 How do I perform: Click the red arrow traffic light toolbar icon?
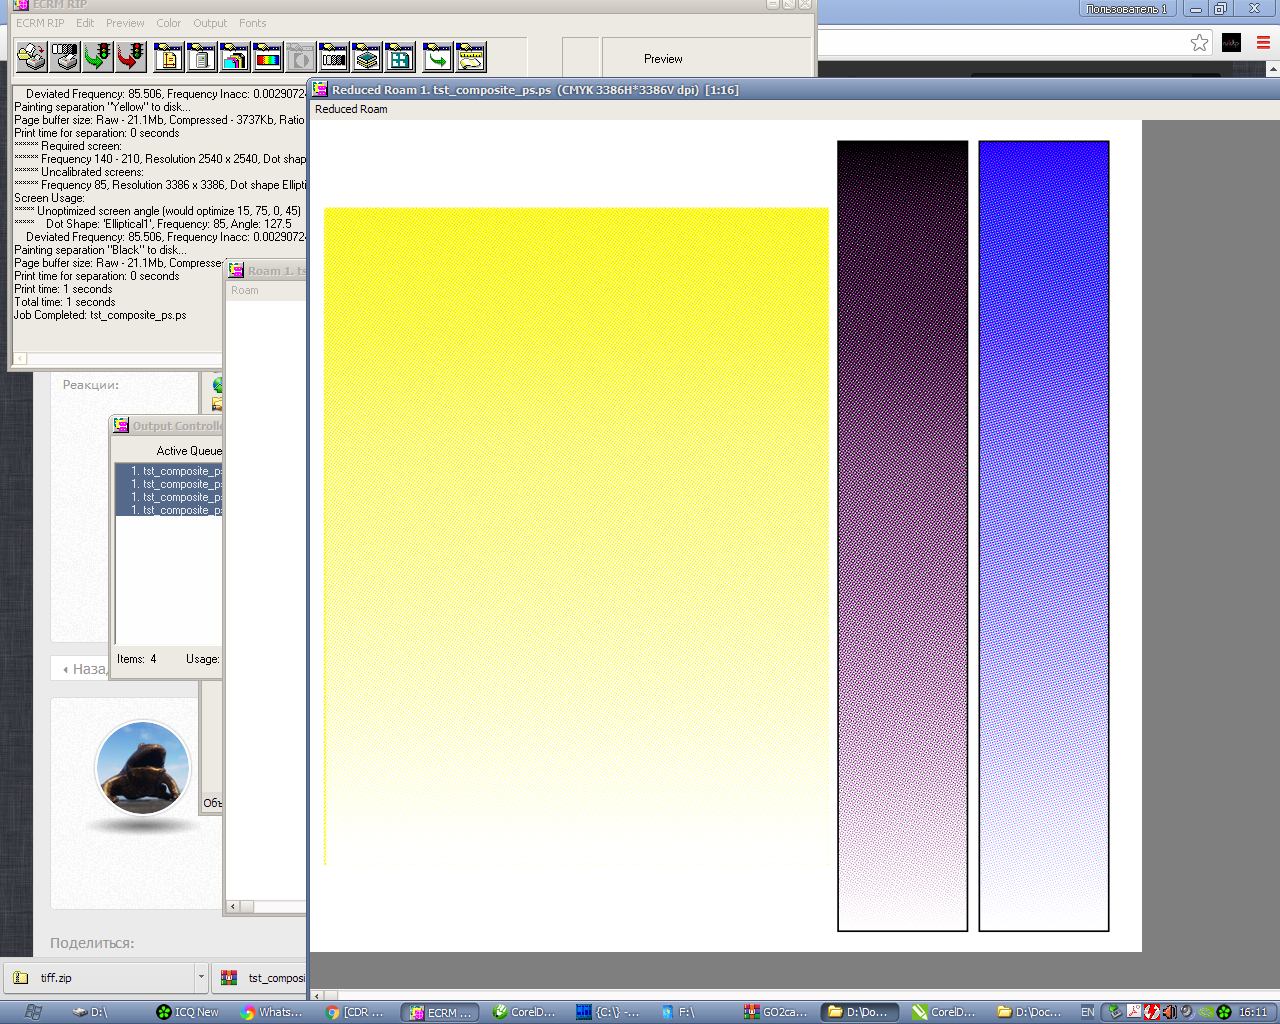[x=130, y=57]
